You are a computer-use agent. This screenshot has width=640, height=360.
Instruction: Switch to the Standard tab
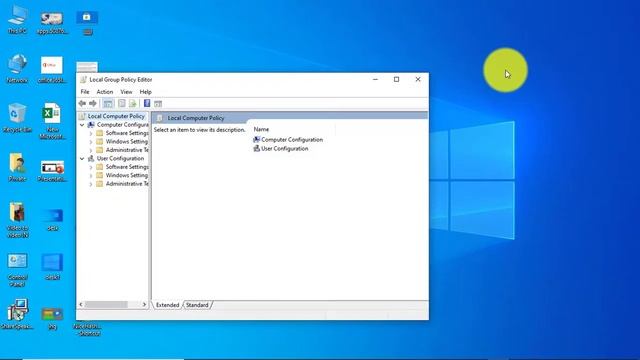click(x=197, y=305)
